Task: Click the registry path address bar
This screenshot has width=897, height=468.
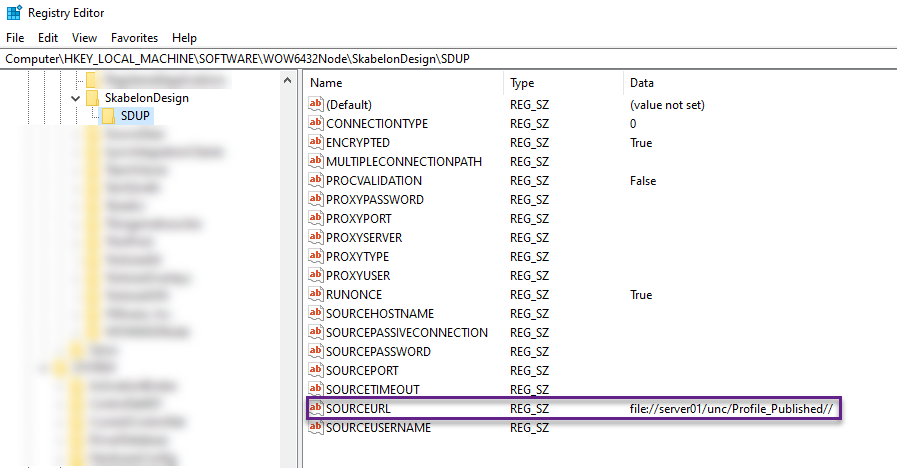Action: click(448, 59)
